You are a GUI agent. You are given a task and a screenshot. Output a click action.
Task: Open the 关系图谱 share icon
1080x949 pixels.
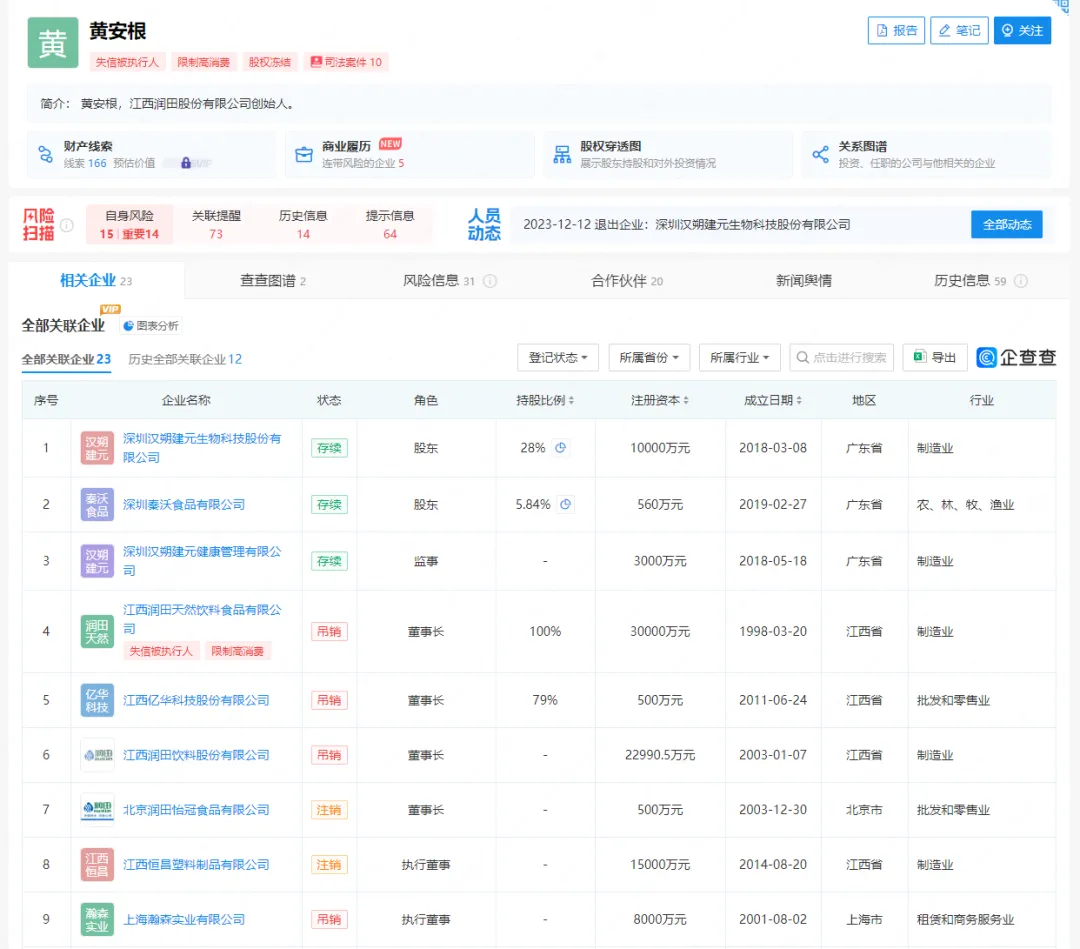tap(820, 154)
